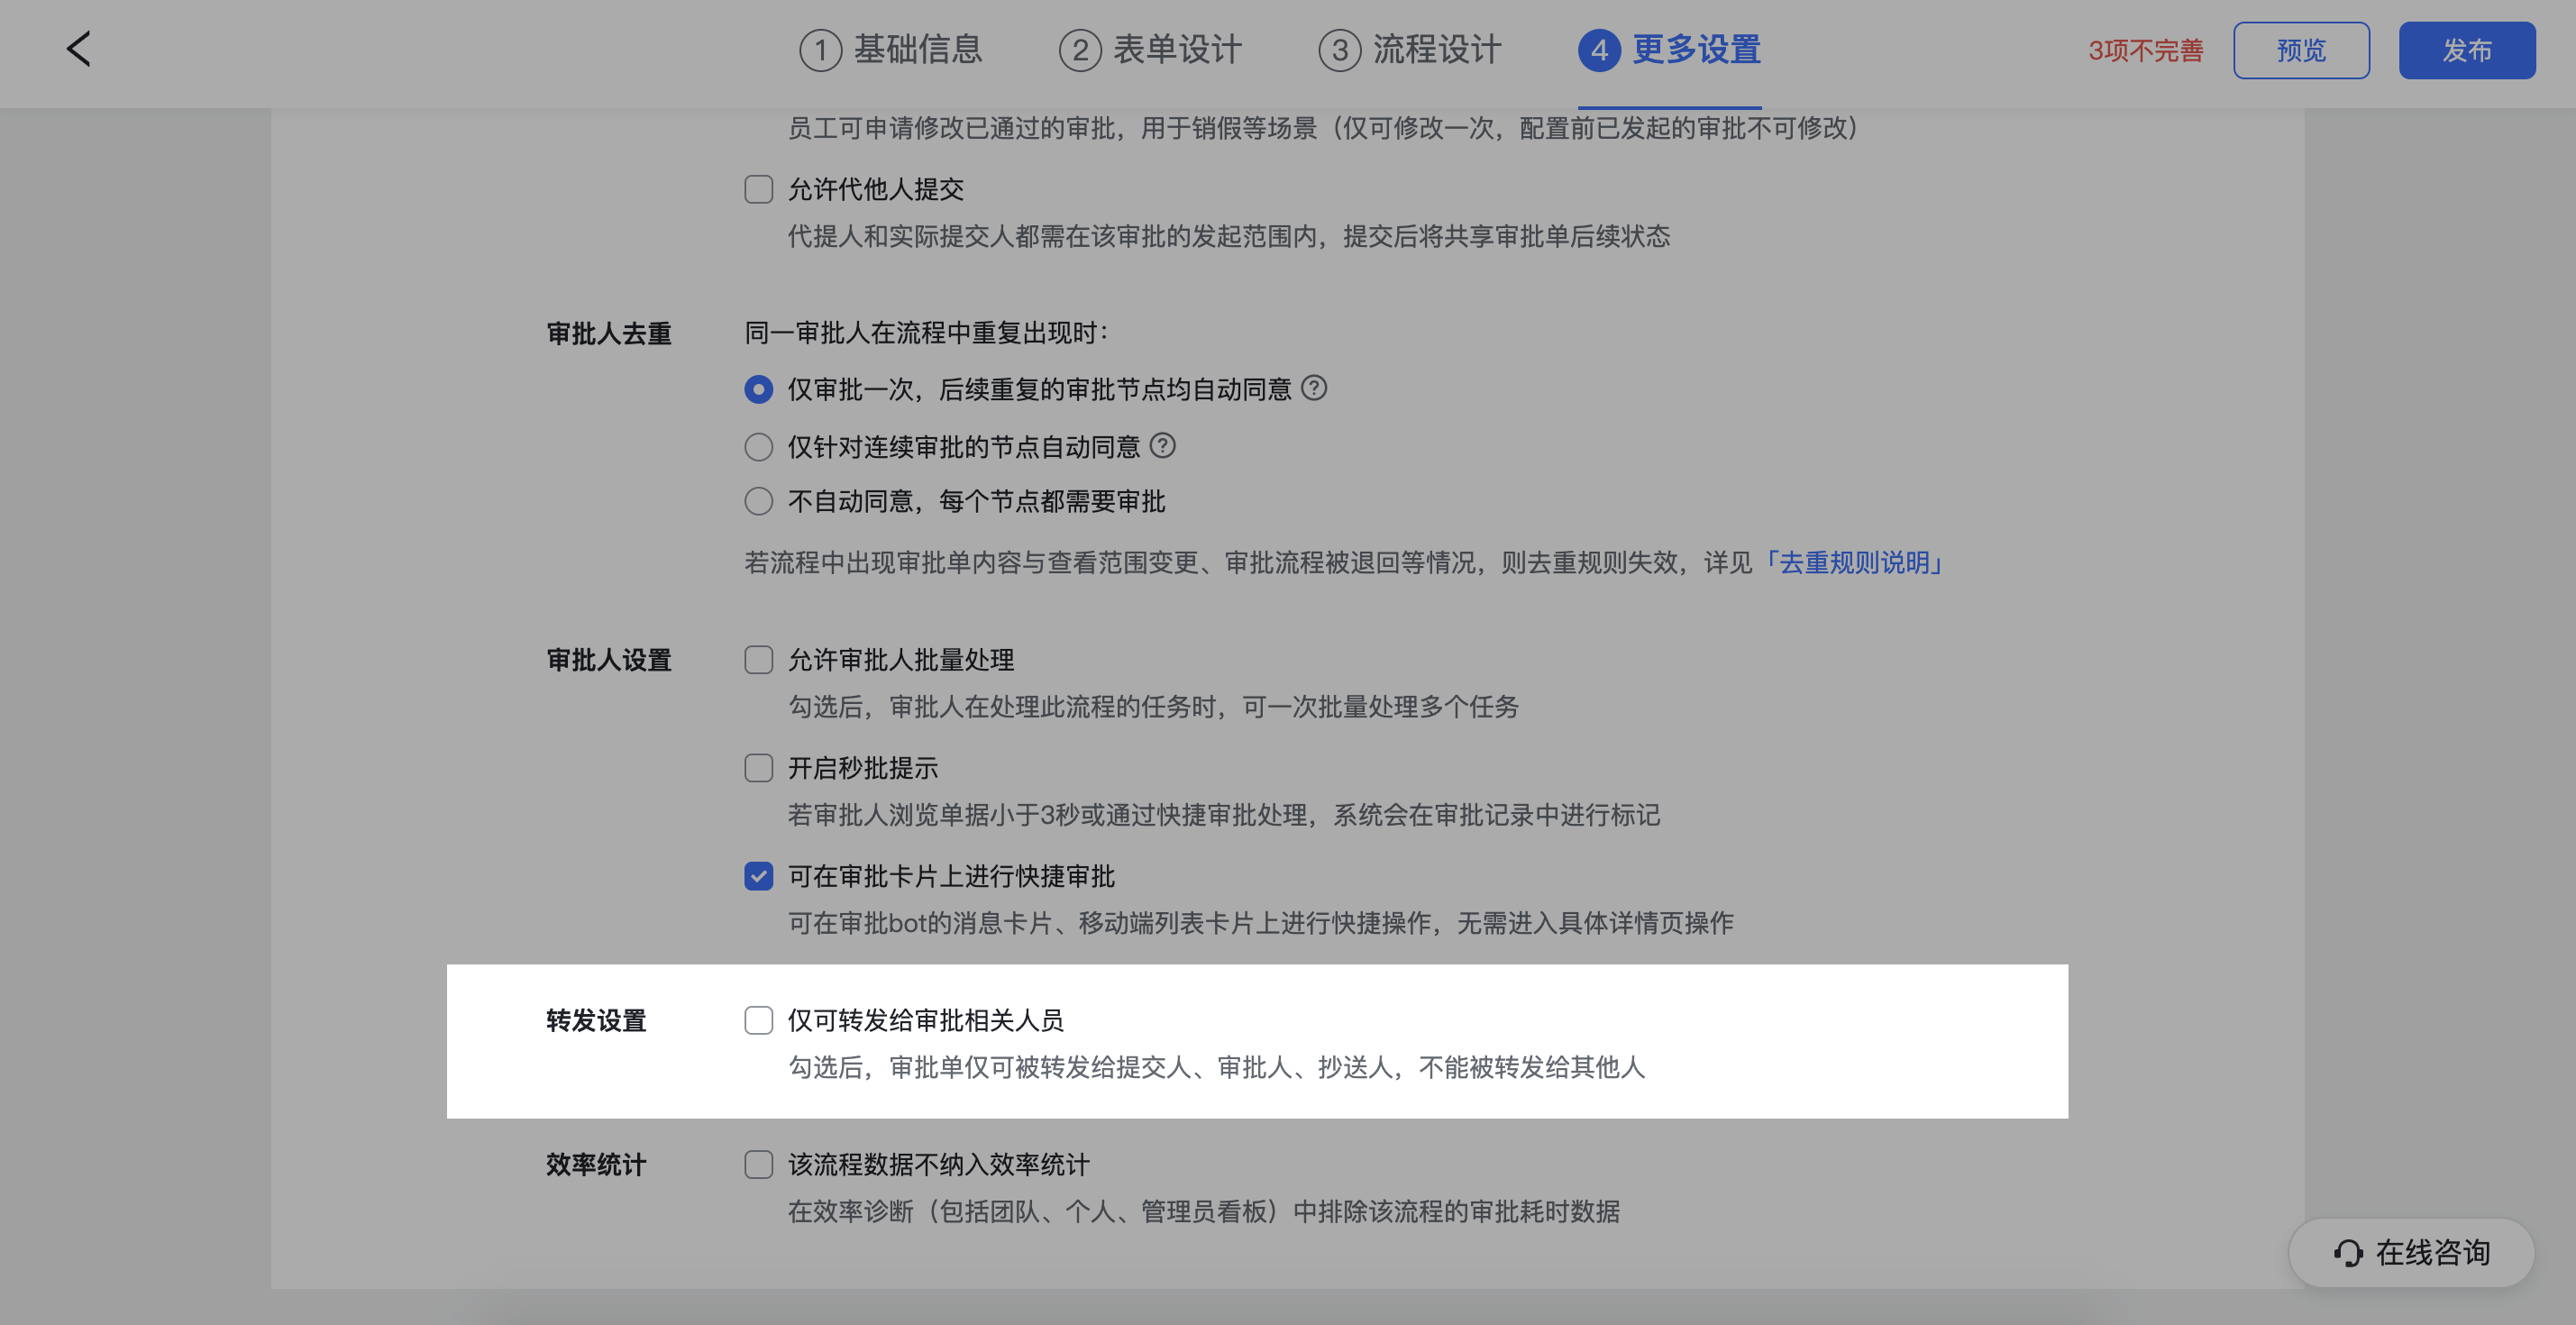Enable 允许代他人提交 checkbox

tap(759, 189)
